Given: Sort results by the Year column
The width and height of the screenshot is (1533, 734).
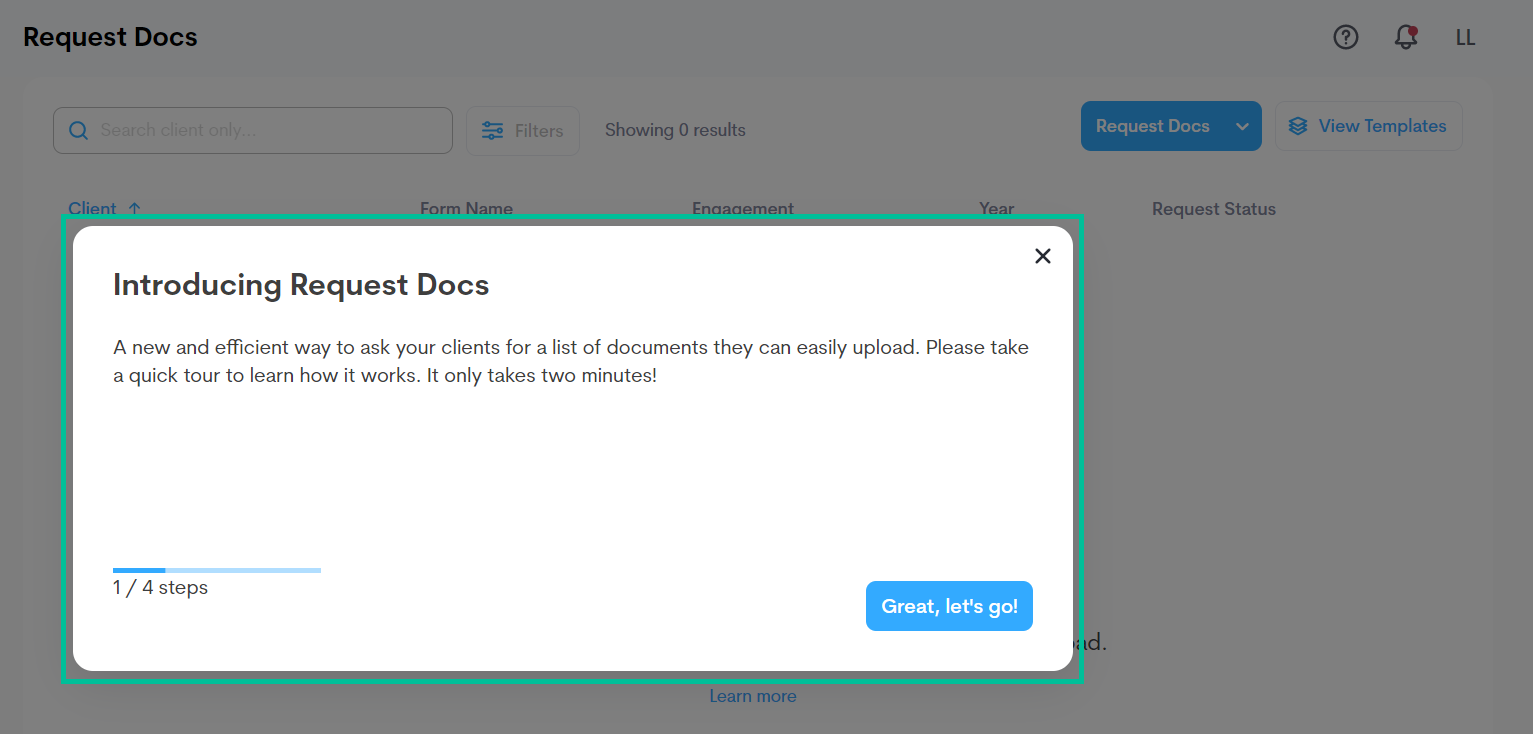Looking at the screenshot, I should point(996,208).
